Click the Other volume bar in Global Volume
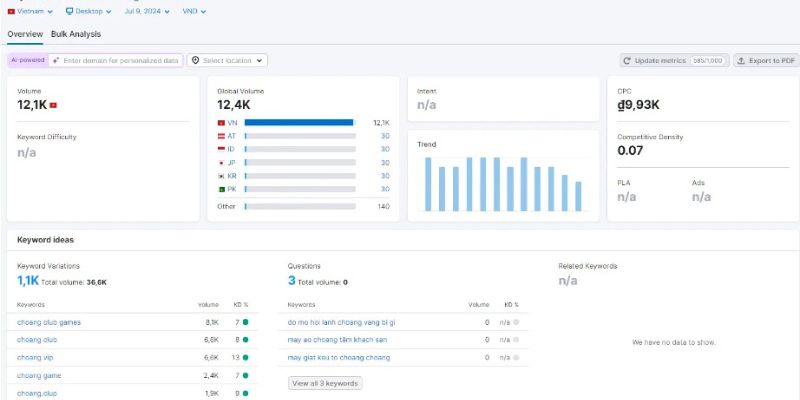Screen dimensions: 800x400 [300, 206]
